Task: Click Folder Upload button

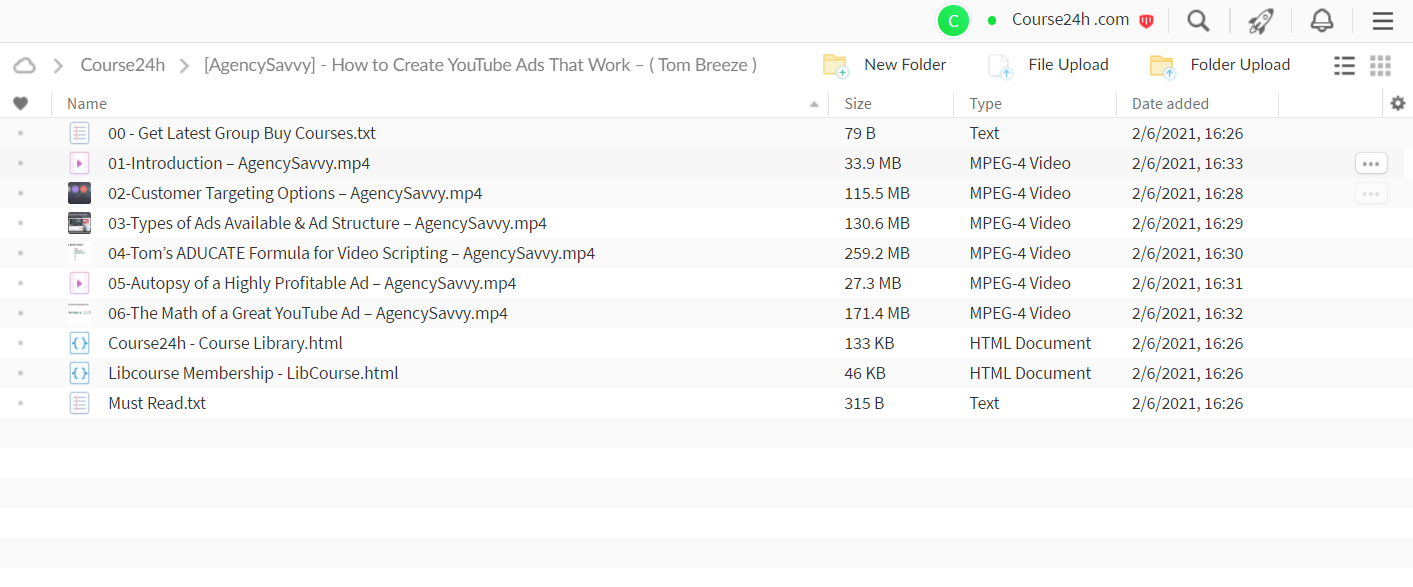Action: point(1219,65)
